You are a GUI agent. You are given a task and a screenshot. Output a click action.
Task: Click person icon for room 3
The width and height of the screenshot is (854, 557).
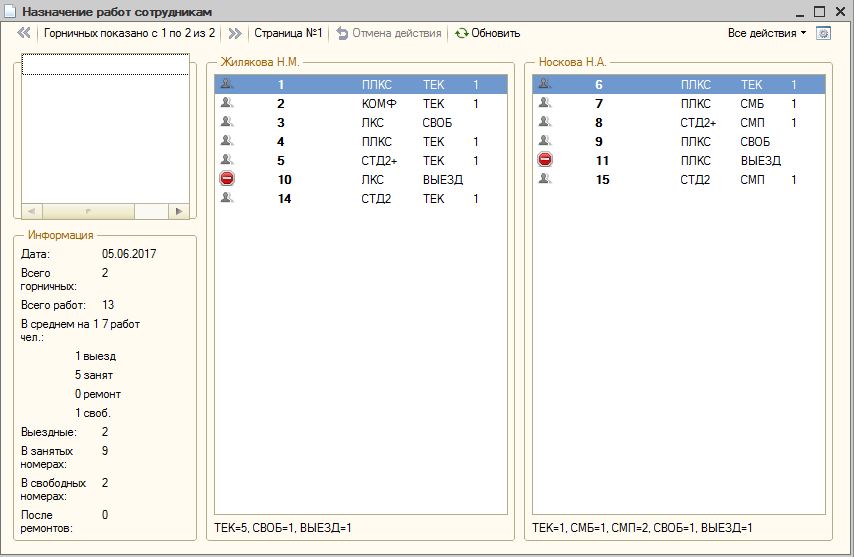[227, 122]
